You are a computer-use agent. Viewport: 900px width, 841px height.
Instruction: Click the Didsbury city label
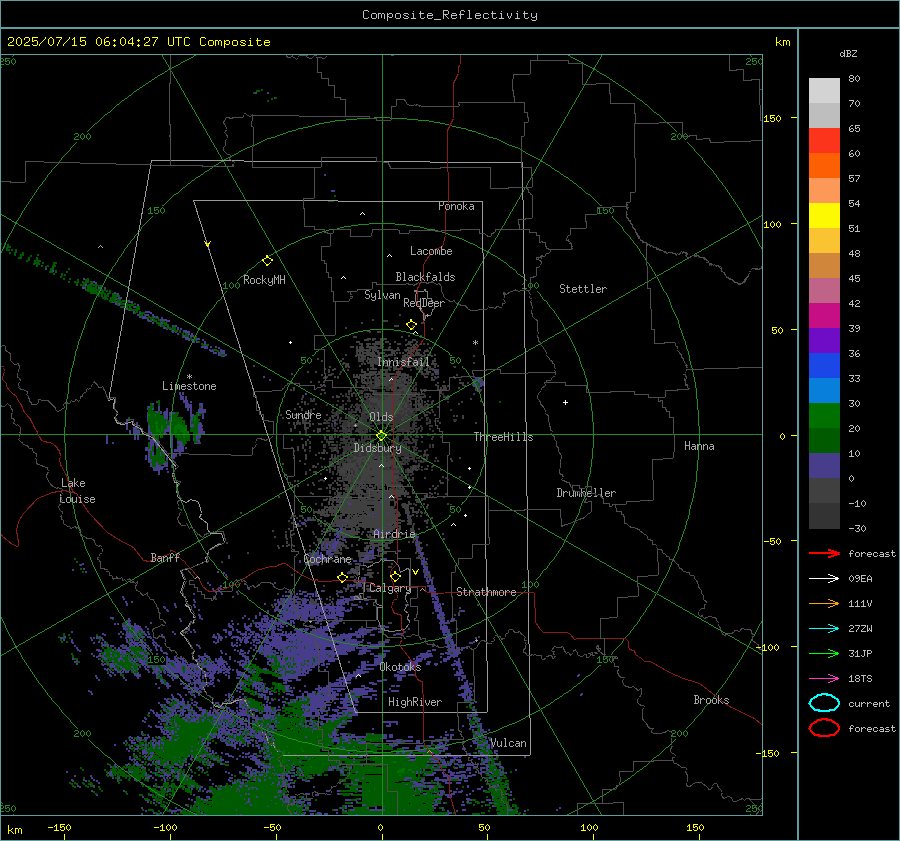377,448
